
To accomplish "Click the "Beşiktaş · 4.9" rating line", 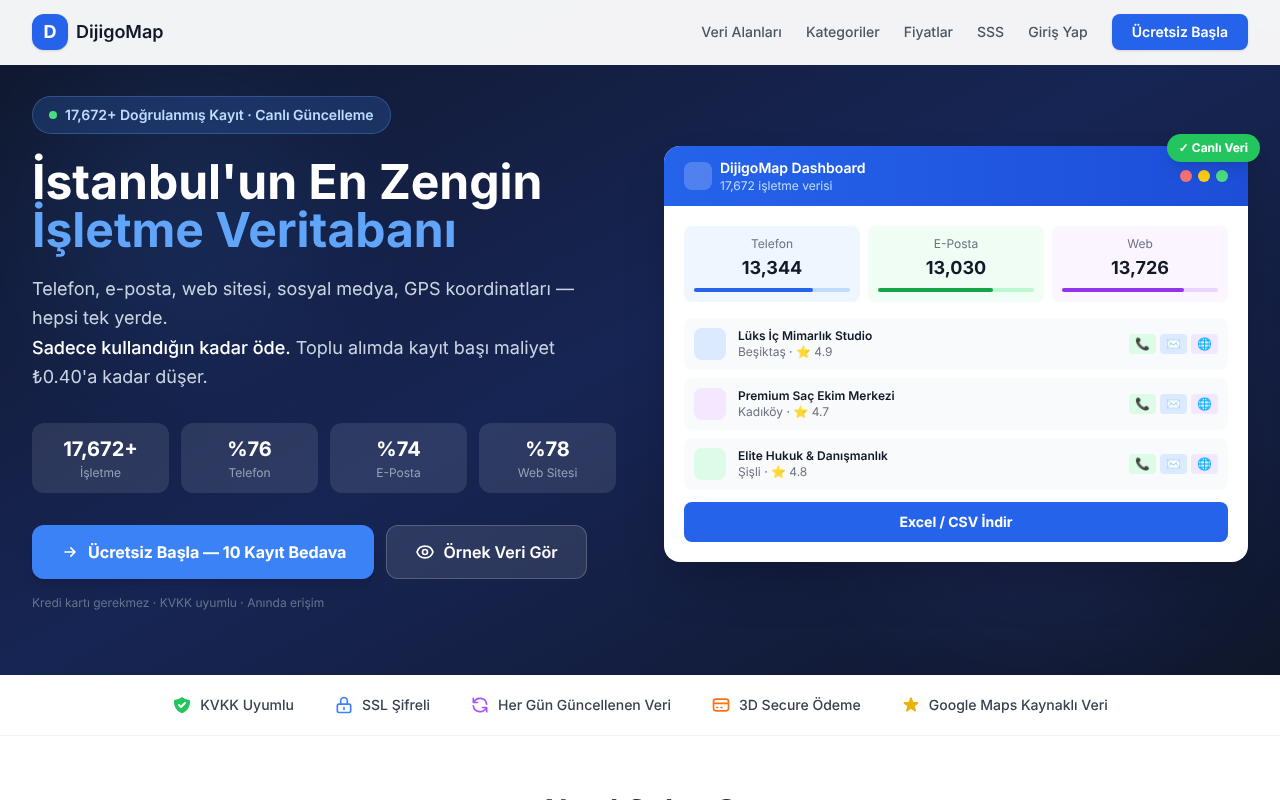I will point(785,352).
